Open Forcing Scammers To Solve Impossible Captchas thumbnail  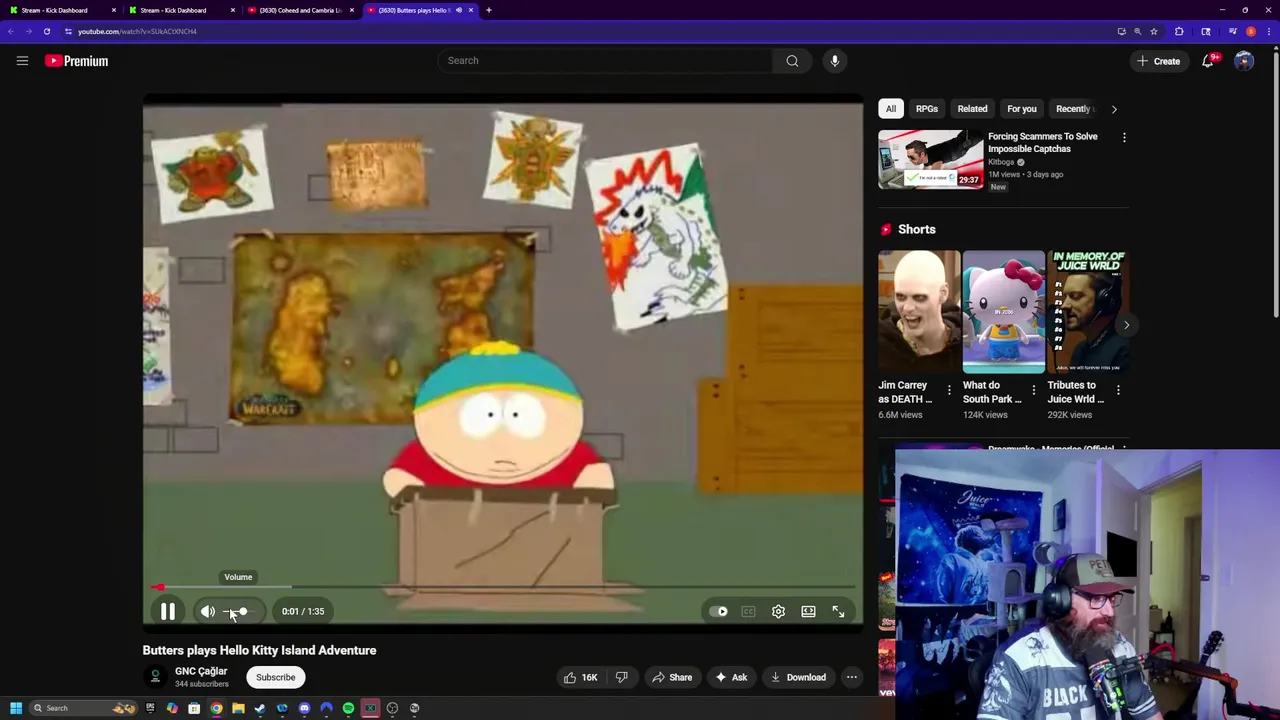point(930,159)
